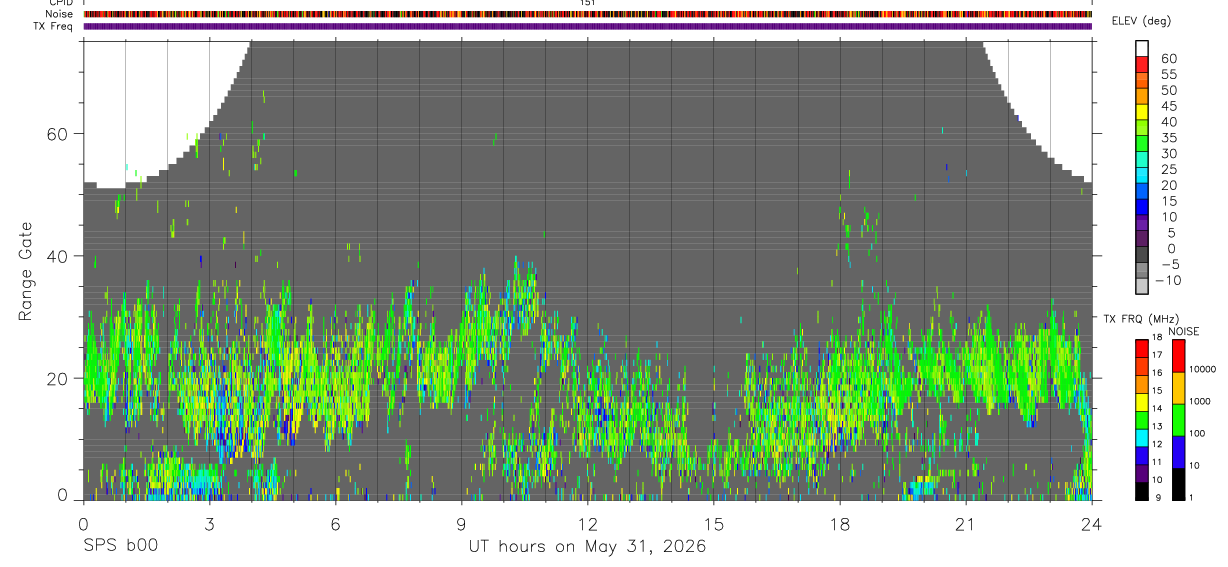Click x-axis tick label 3
1228x567 pixels.
209,523
